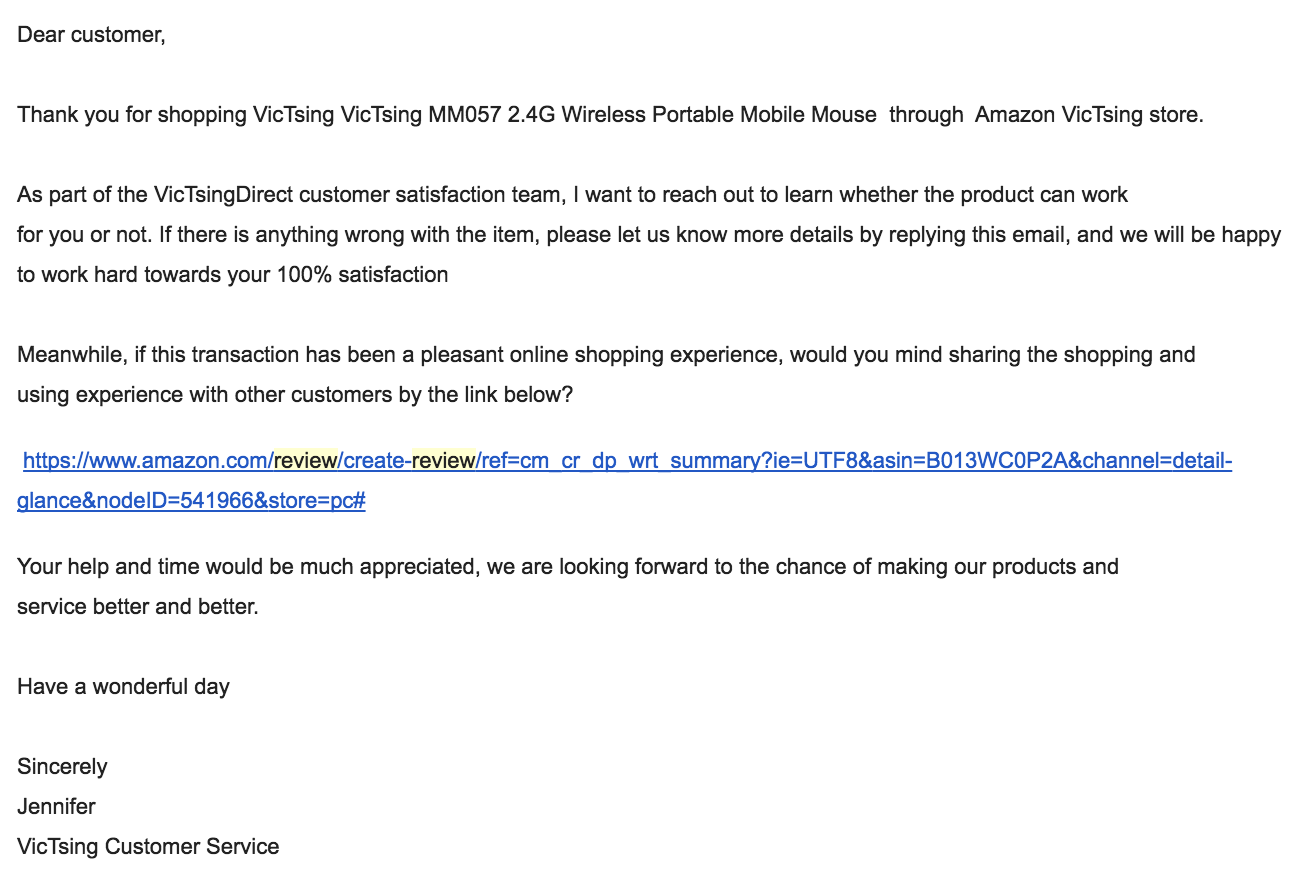Click the line 'Your help and time would be much appreciated'

[568, 567]
